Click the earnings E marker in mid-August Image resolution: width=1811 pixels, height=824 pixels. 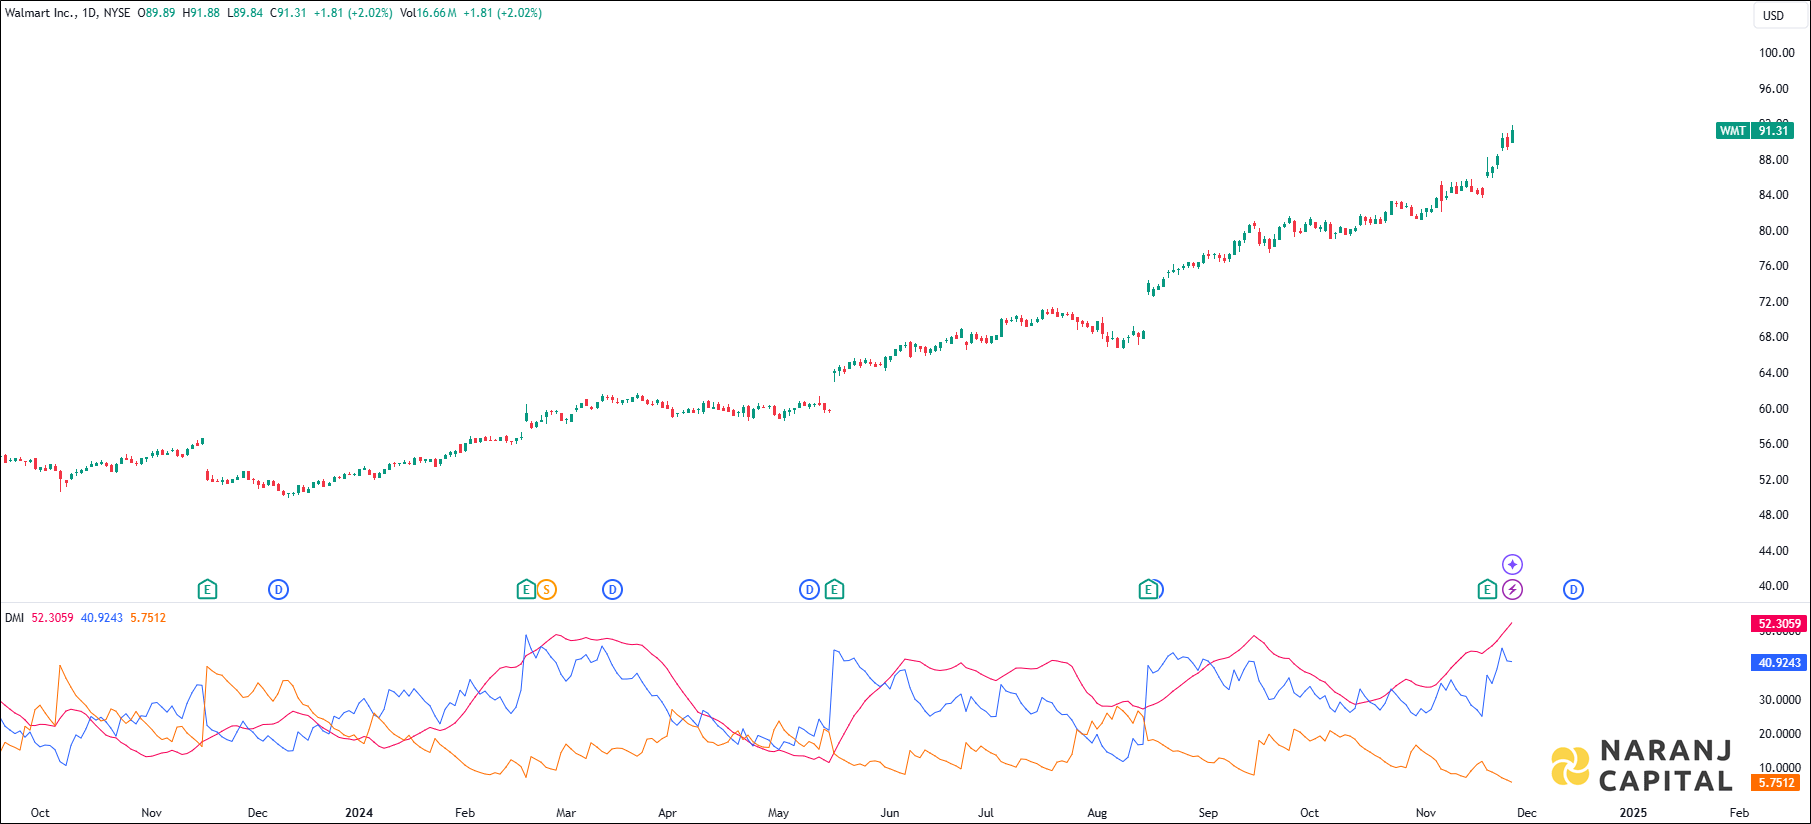click(1148, 590)
